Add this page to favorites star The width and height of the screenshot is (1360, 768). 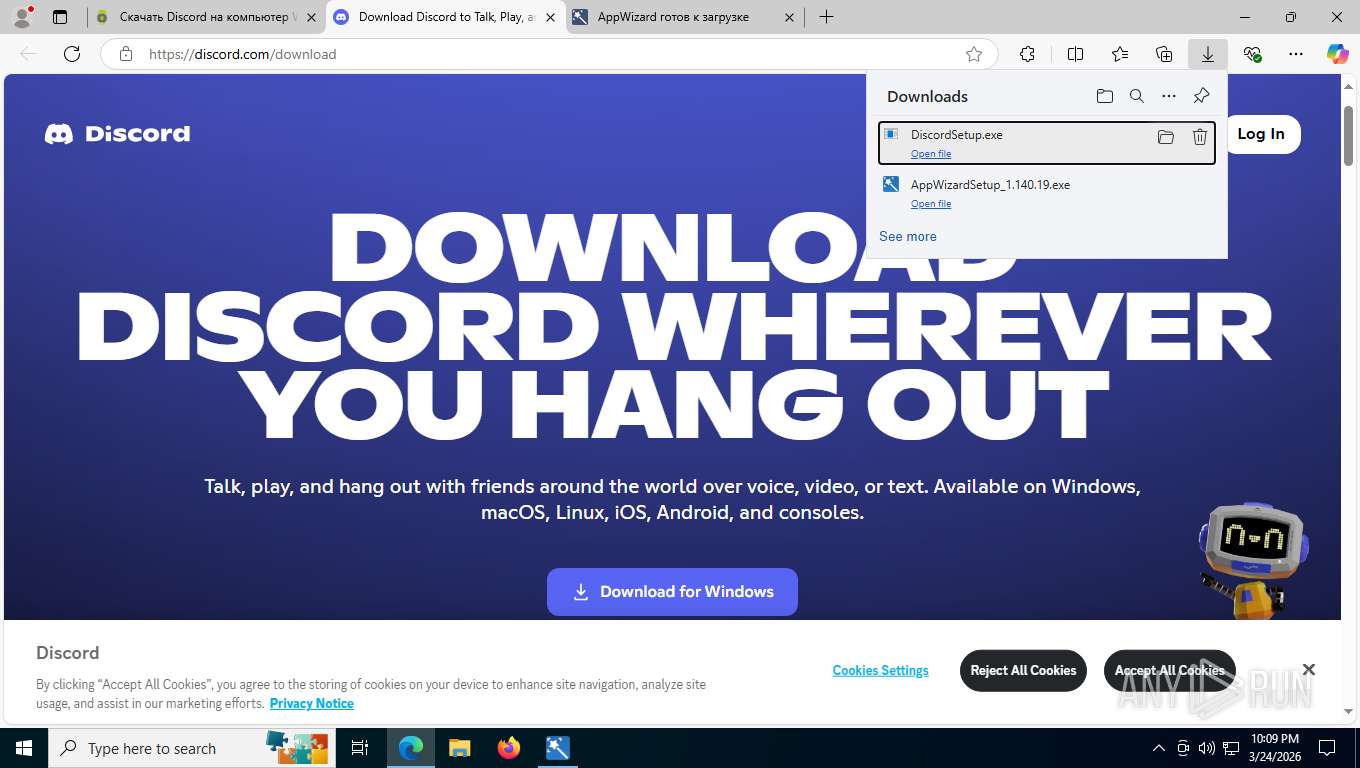click(974, 54)
